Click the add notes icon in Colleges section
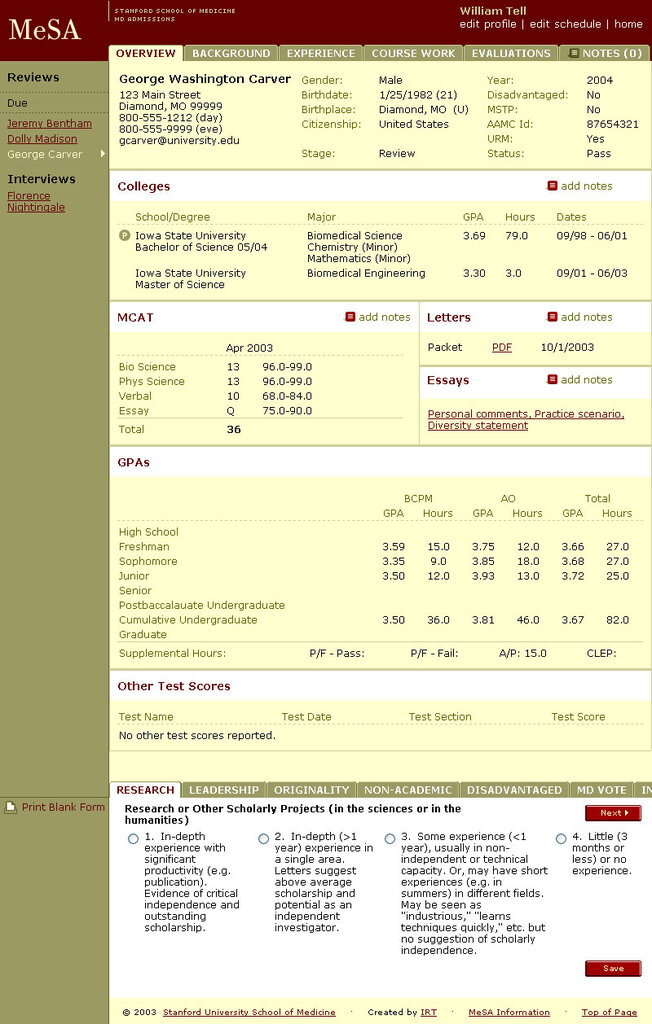The image size is (652, 1024). [x=552, y=186]
